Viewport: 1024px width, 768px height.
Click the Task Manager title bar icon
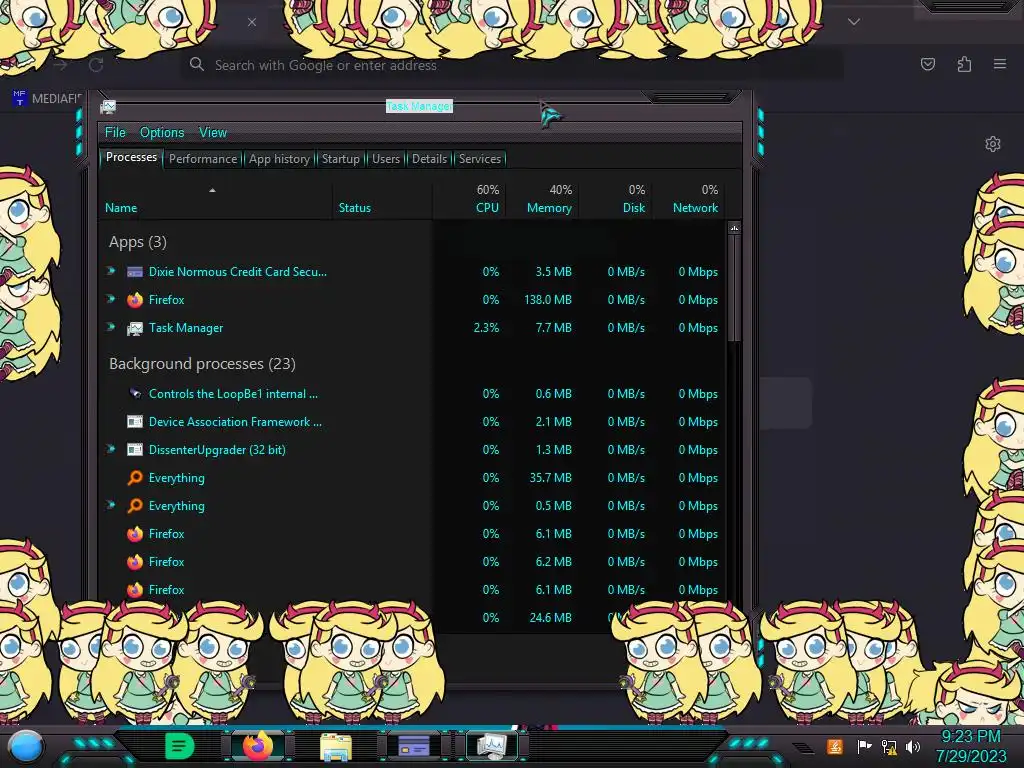[108, 107]
